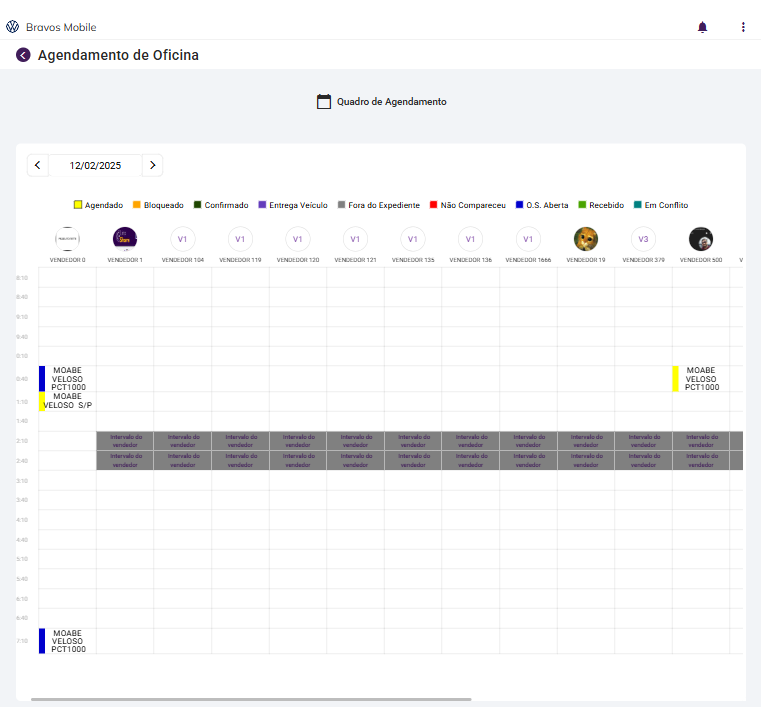Image resolution: width=761 pixels, height=707 pixels.
Task: Select the Vendedor 19 avatar
Action: tap(586, 239)
